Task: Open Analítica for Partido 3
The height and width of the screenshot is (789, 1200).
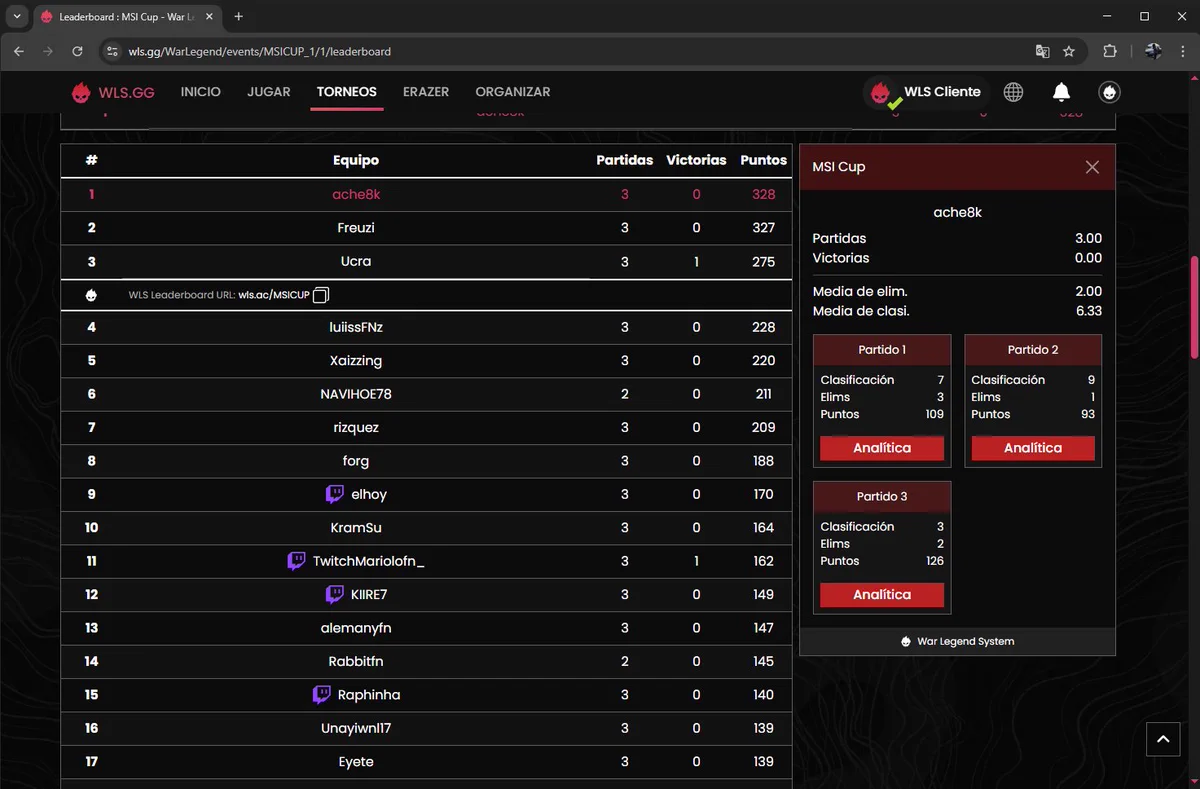Action: coord(882,595)
